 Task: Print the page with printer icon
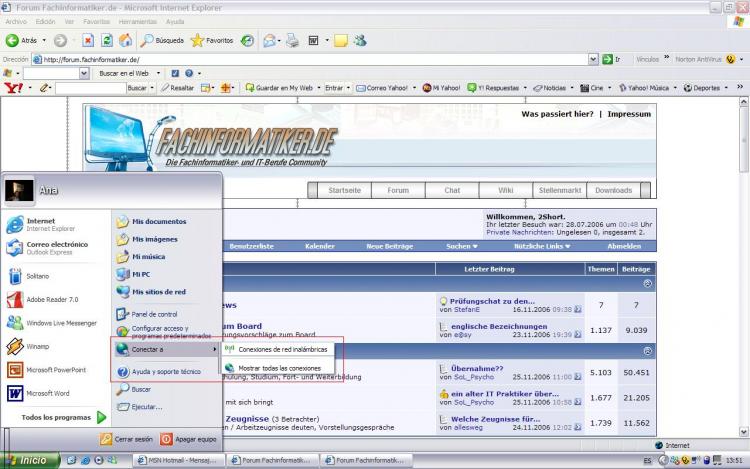[x=292, y=41]
